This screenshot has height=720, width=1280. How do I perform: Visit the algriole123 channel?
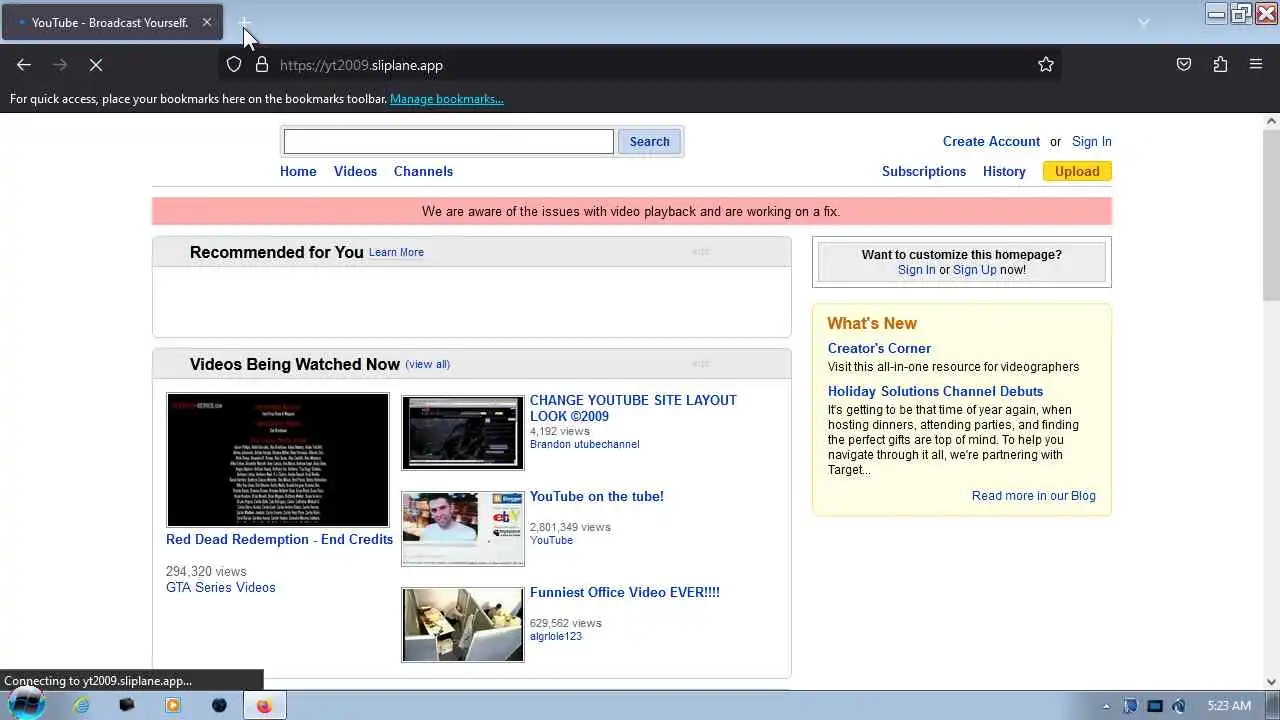(x=556, y=636)
